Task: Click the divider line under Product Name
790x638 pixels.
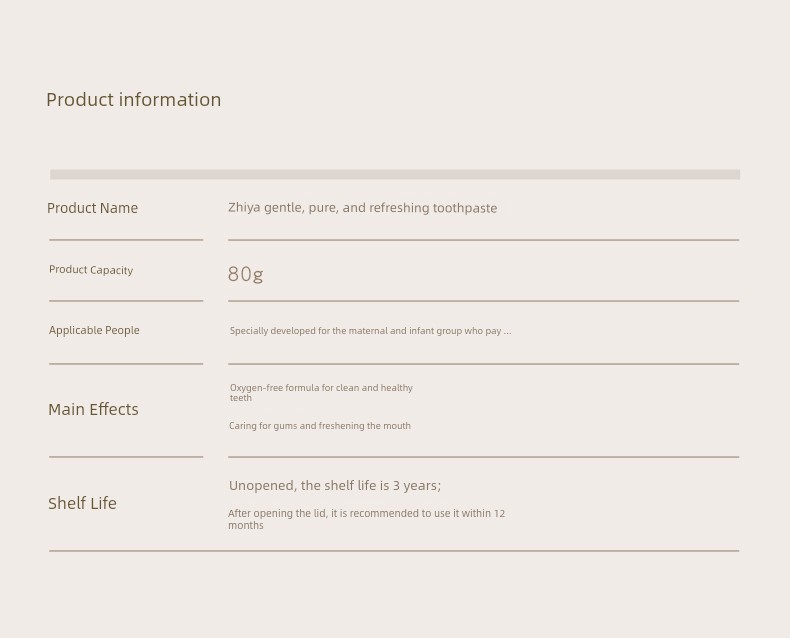Action: tap(126, 240)
